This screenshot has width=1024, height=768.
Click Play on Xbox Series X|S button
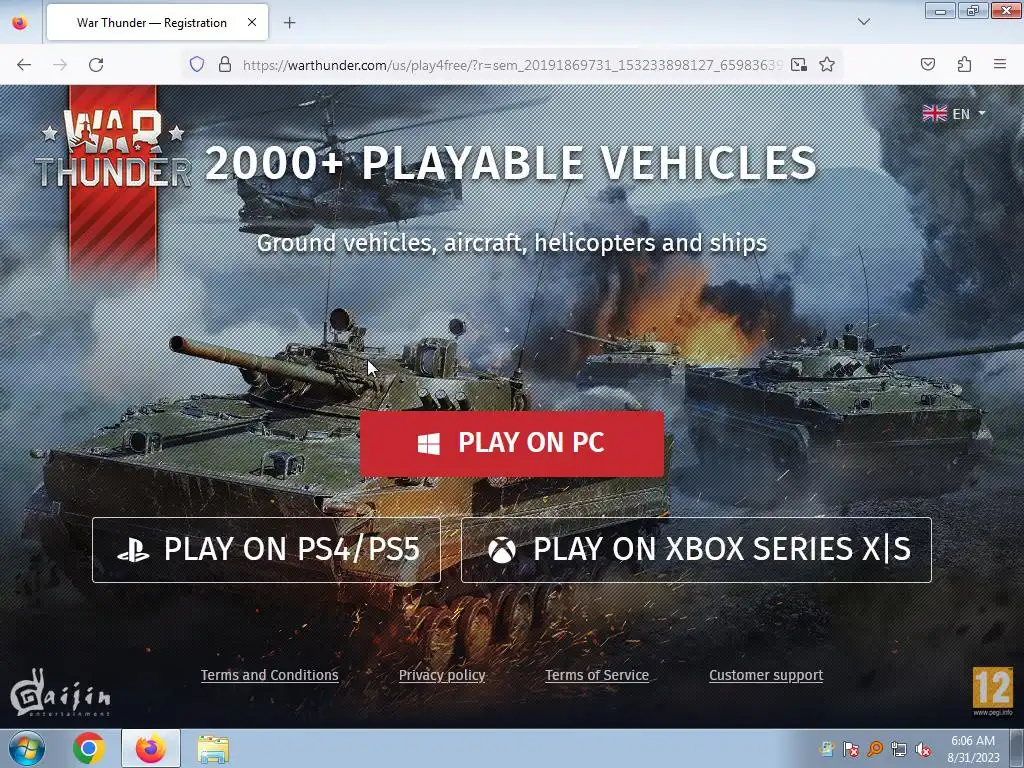(696, 550)
